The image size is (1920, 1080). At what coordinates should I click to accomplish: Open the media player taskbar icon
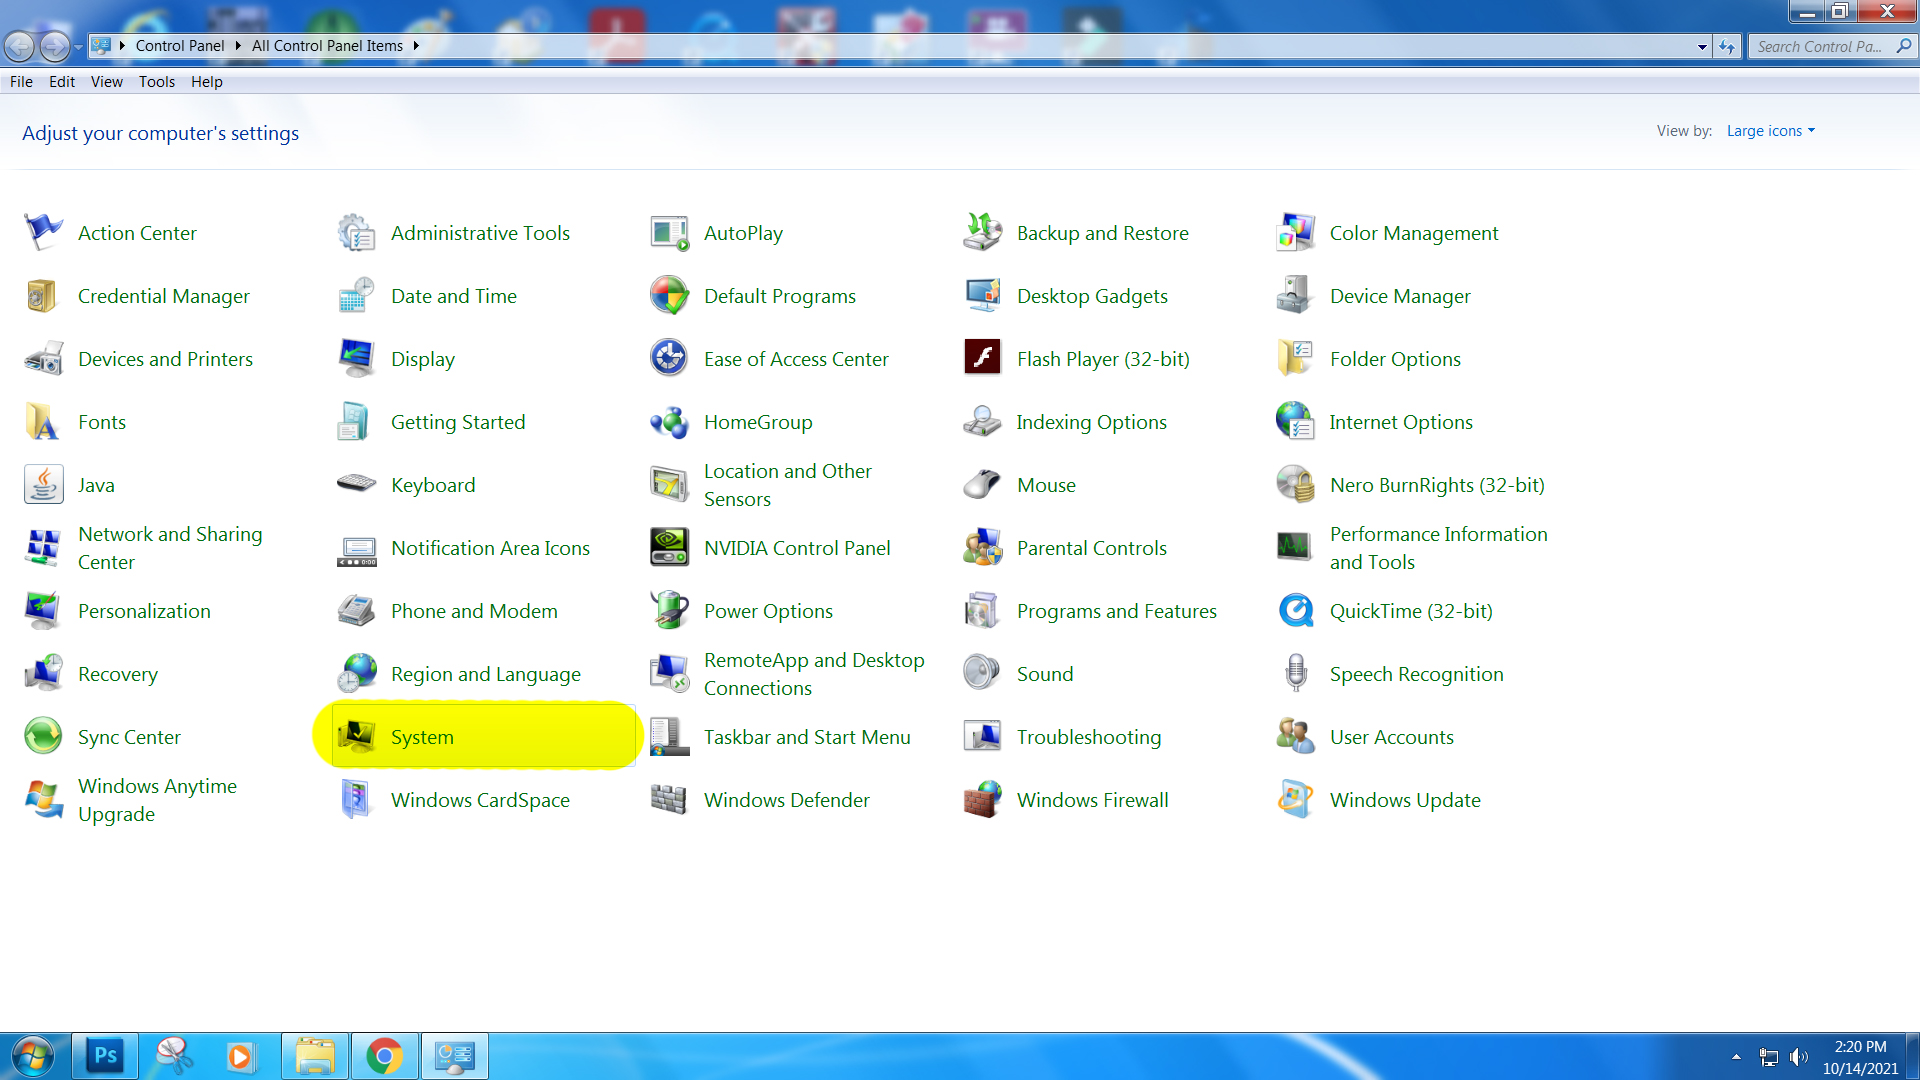[241, 1056]
